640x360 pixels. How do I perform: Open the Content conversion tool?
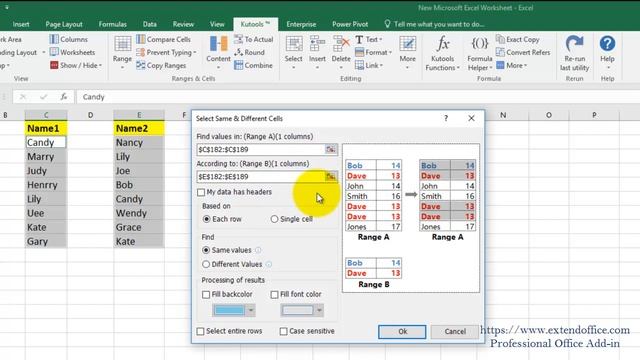(x=218, y=52)
